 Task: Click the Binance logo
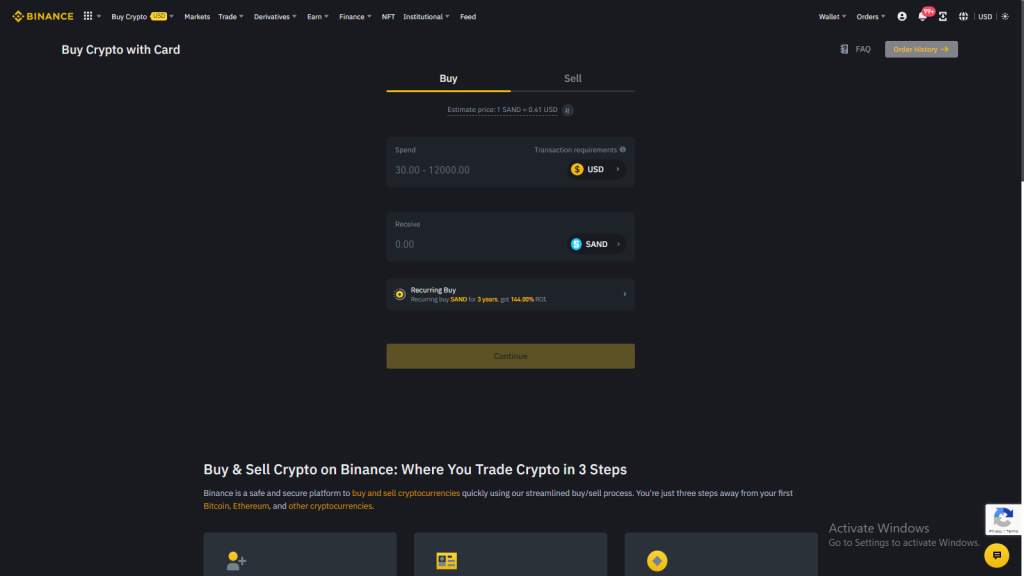click(40, 16)
